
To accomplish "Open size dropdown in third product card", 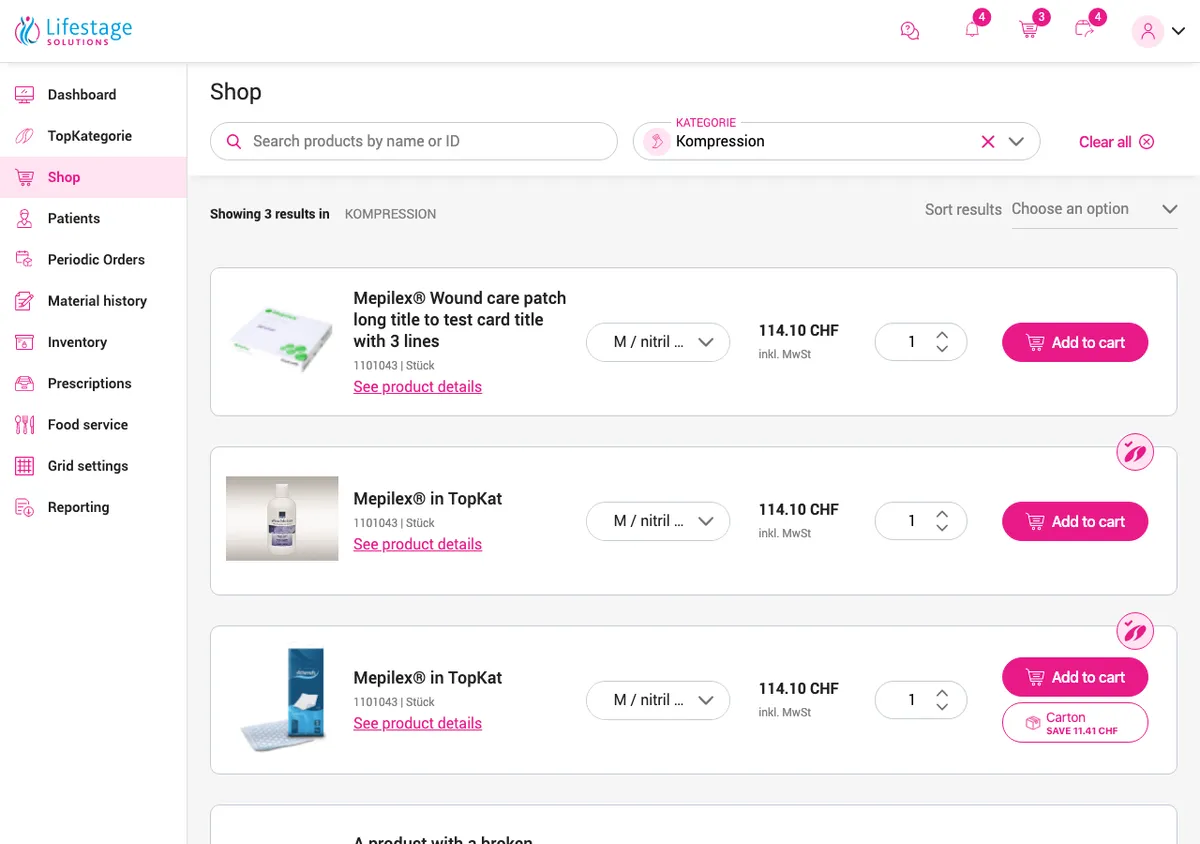I will (x=658, y=700).
